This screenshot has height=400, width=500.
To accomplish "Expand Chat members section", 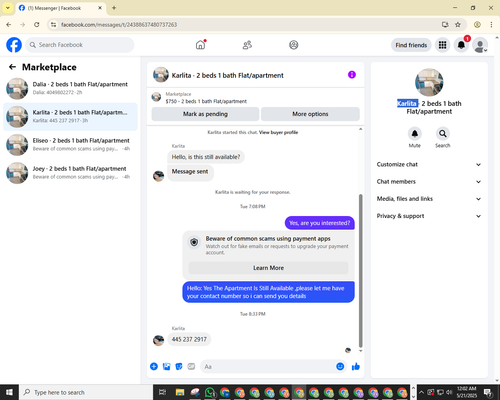I will [x=429, y=182].
